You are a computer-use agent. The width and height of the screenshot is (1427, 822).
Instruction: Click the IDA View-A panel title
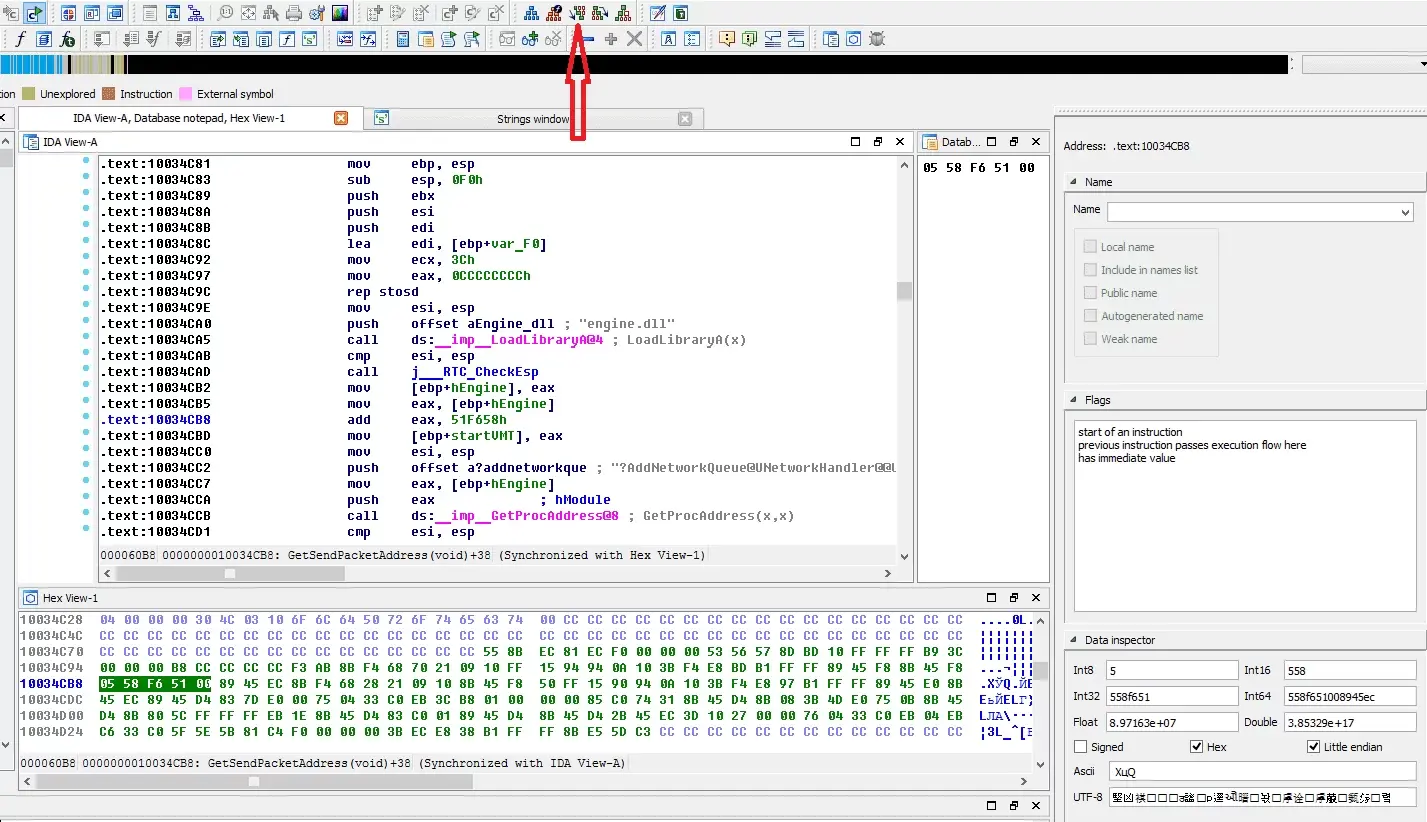click(x=70, y=142)
